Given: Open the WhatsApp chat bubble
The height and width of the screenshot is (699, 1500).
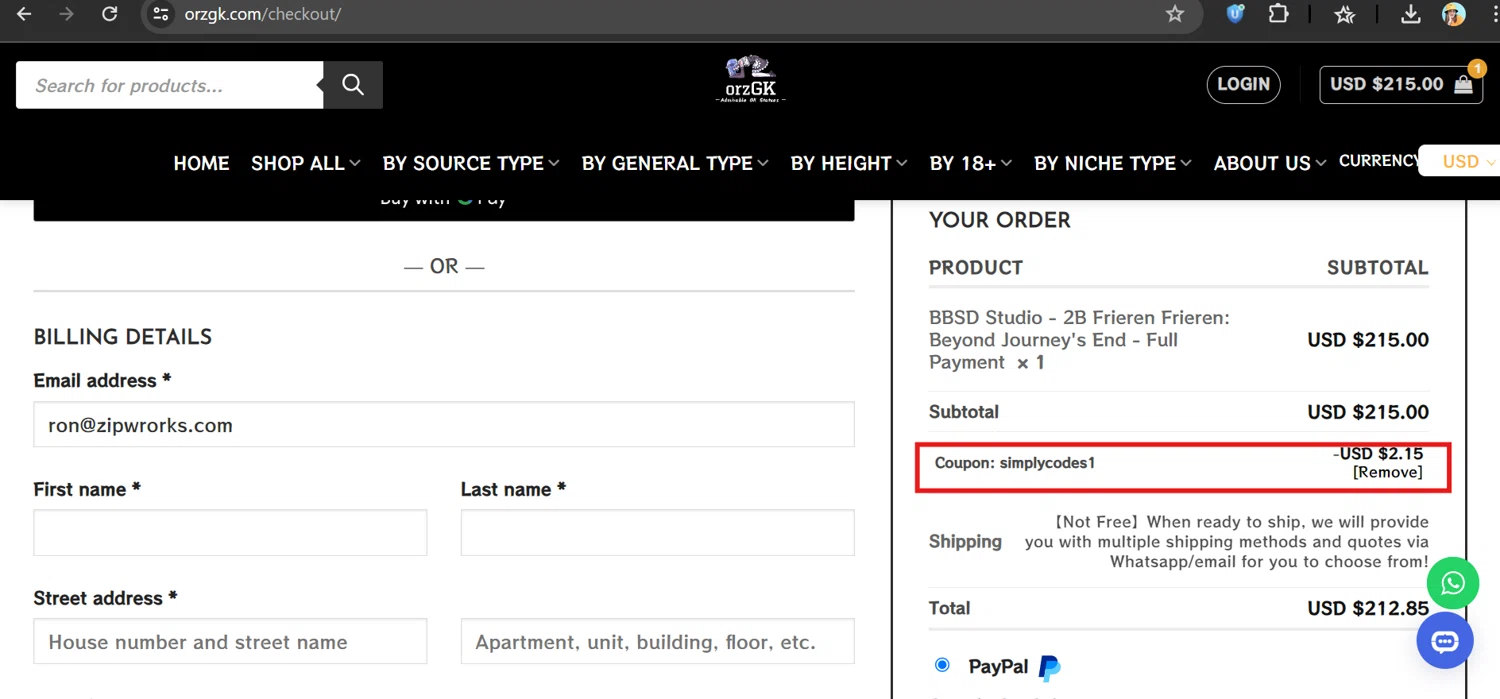Looking at the screenshot, I should click(x=1453, y=583).
